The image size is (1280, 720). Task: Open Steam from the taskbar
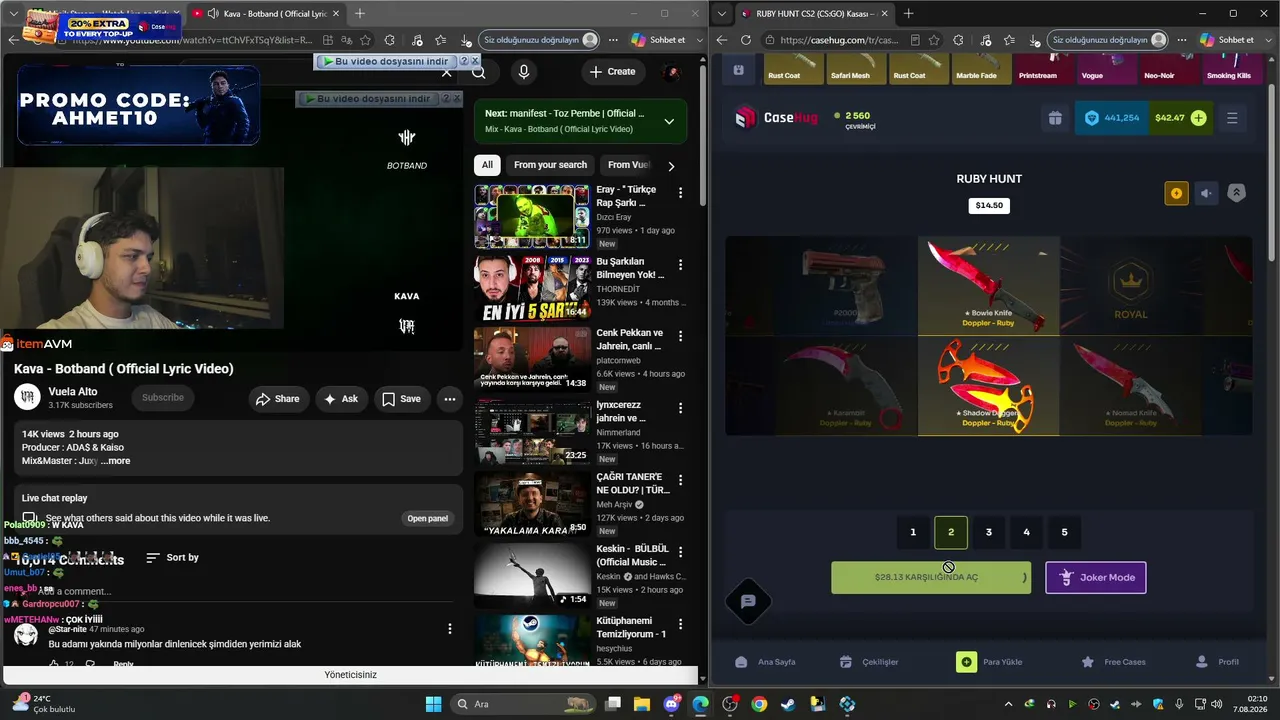point(789,704)
